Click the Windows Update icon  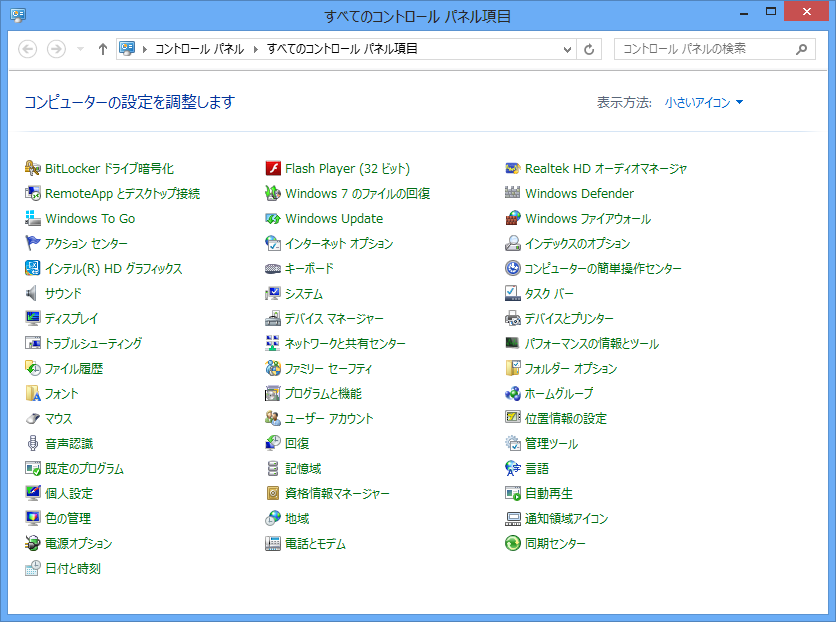(x=273, y=219)
